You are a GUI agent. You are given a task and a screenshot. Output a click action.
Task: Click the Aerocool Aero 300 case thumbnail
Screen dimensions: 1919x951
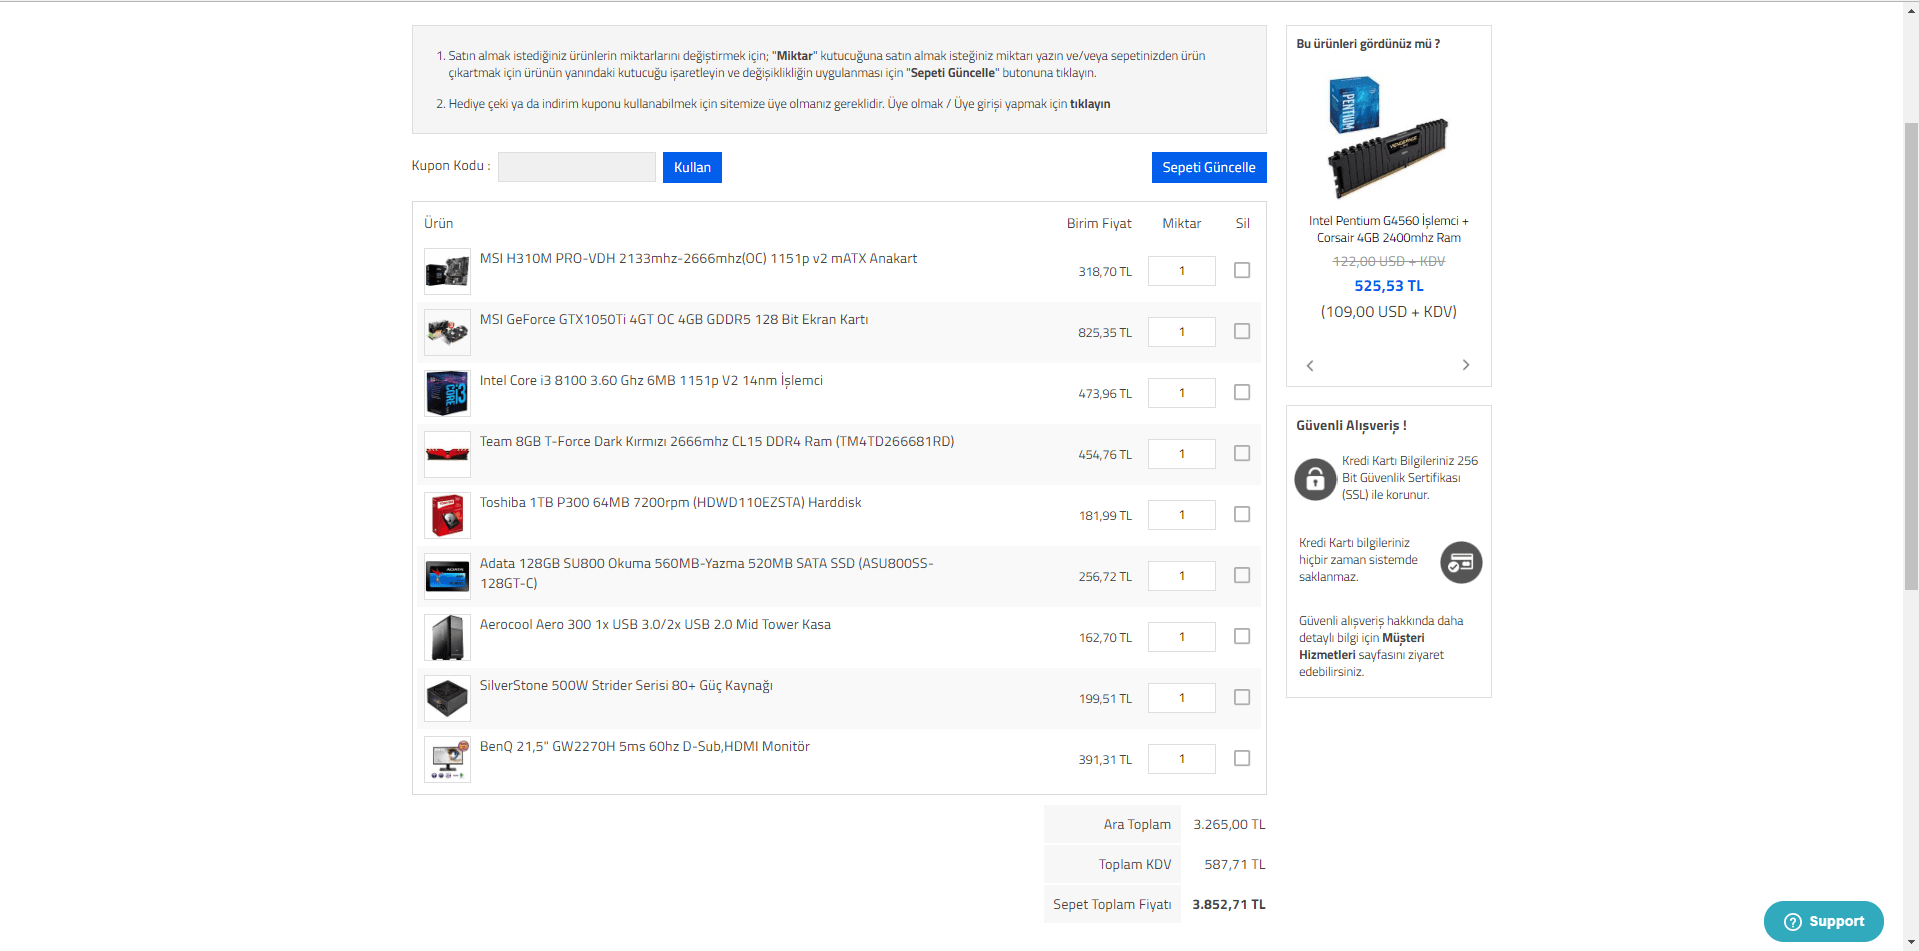447,637
